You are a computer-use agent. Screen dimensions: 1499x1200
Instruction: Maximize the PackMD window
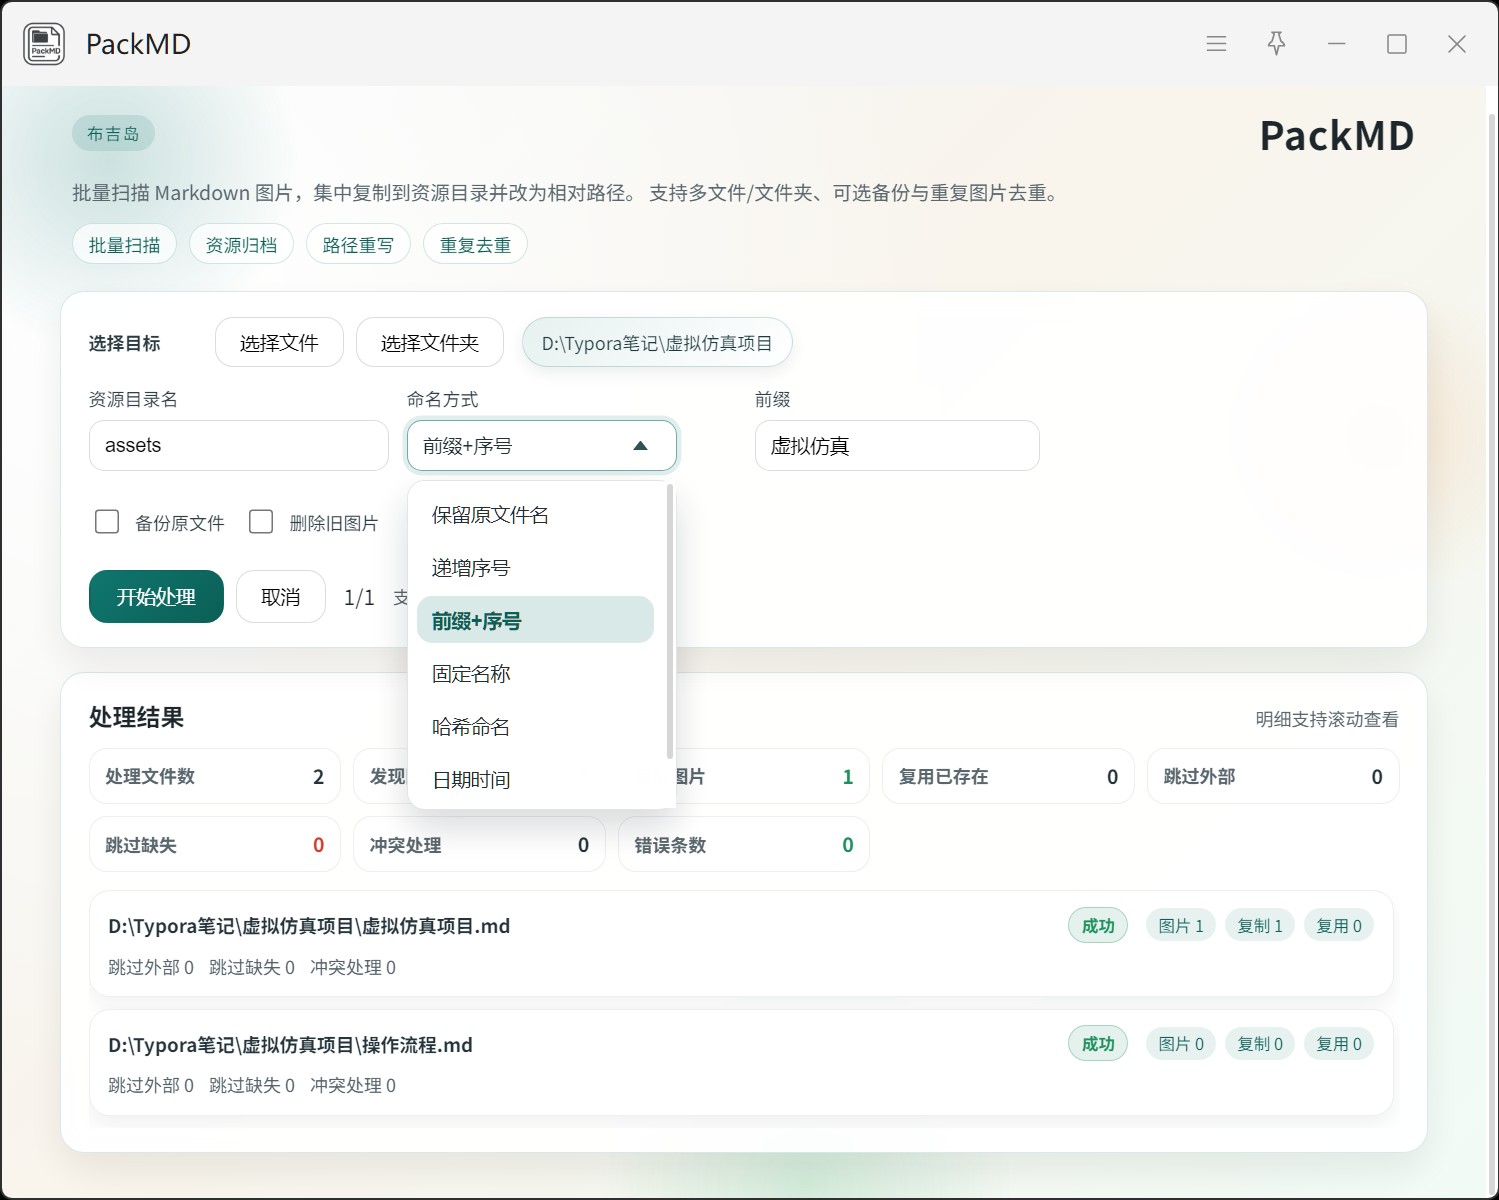pos(1397,44)
